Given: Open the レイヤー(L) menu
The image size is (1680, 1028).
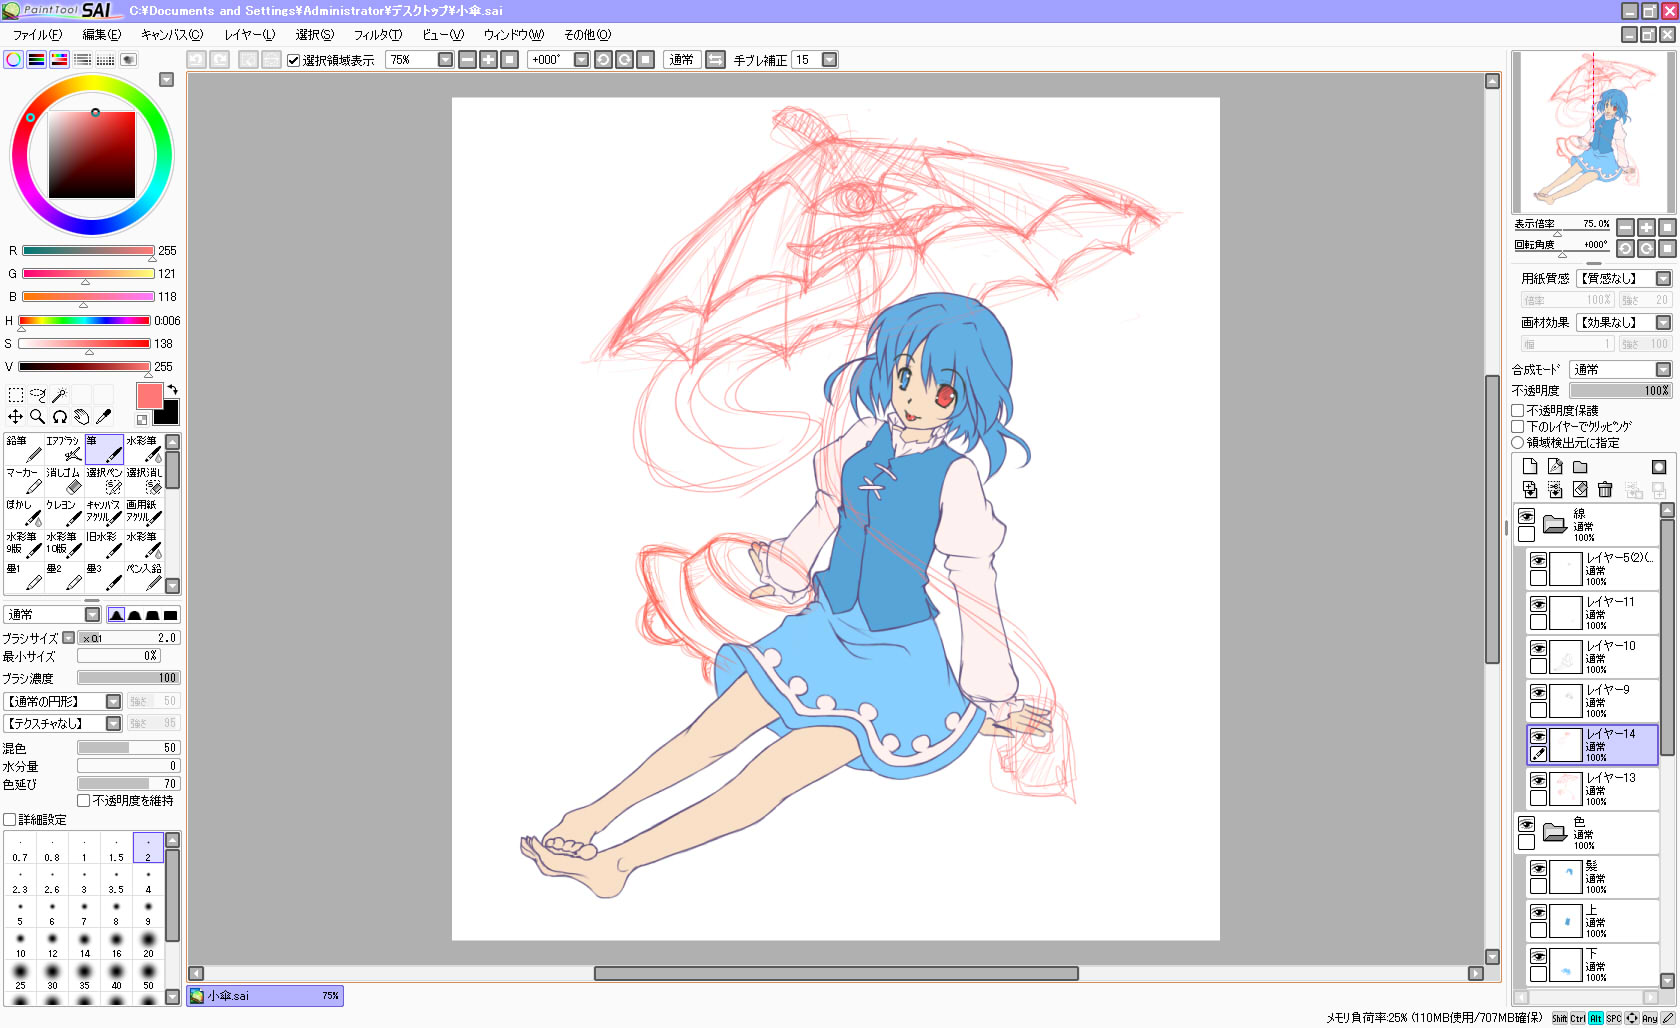Looking at the screenshot, I should tap(249, 35).
